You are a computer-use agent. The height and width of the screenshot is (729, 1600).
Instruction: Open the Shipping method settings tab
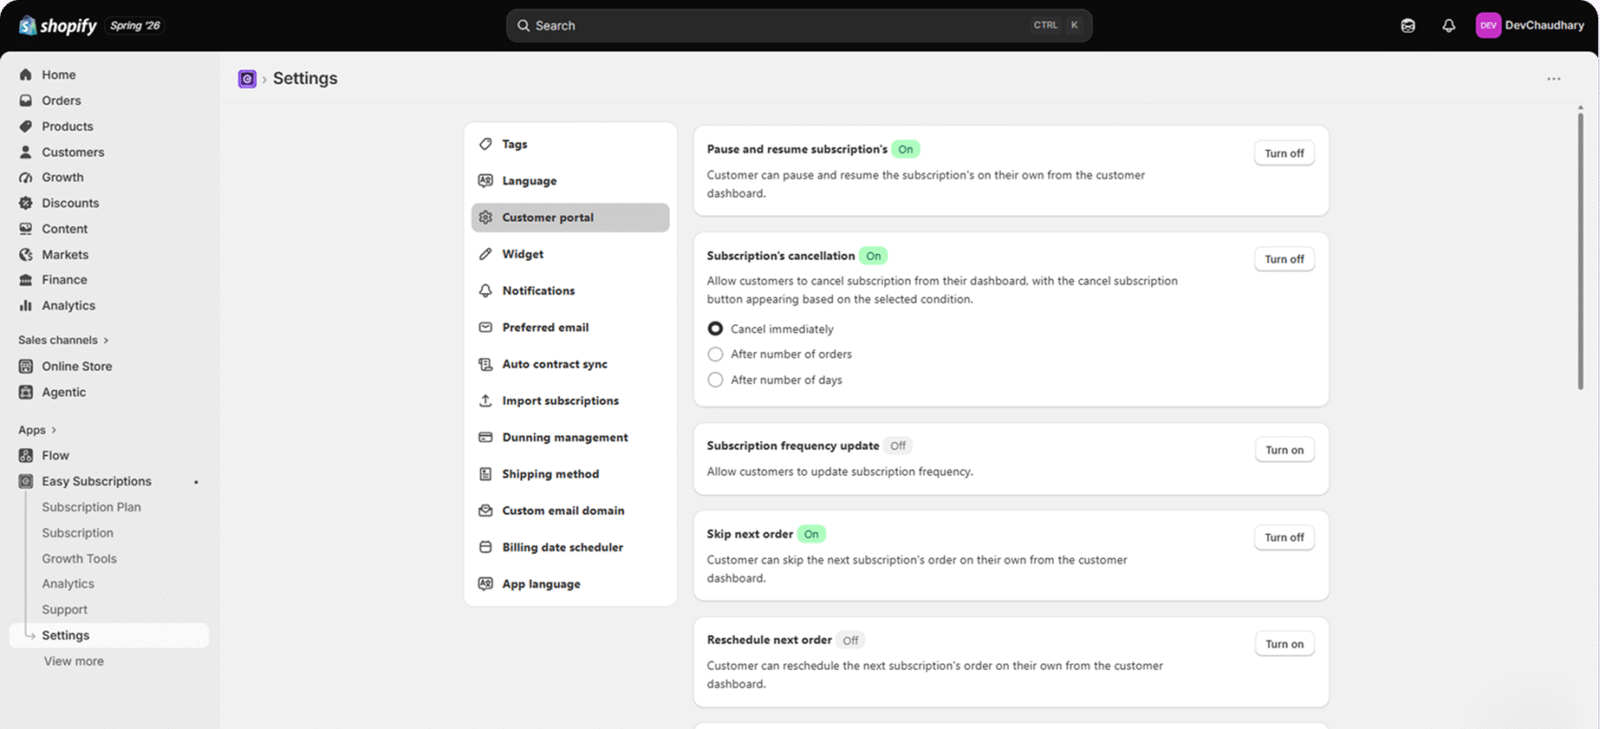[x=570, y=474]
